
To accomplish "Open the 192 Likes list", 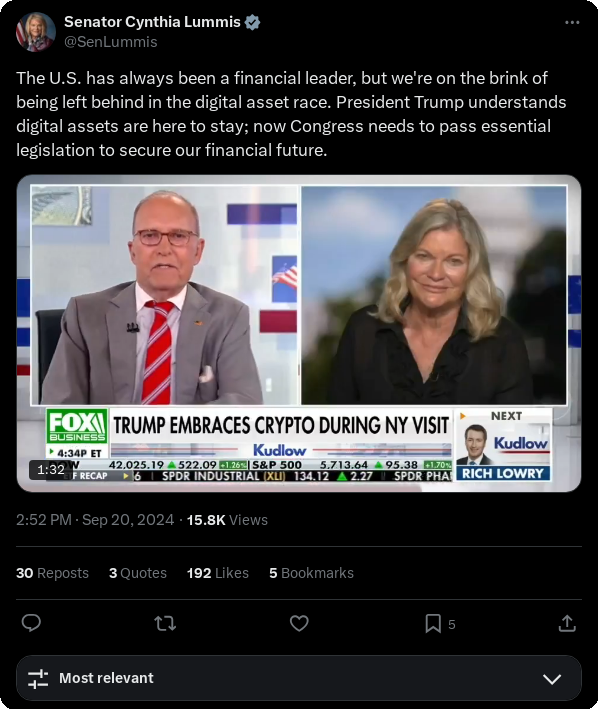I will click(x=218, y=573).
